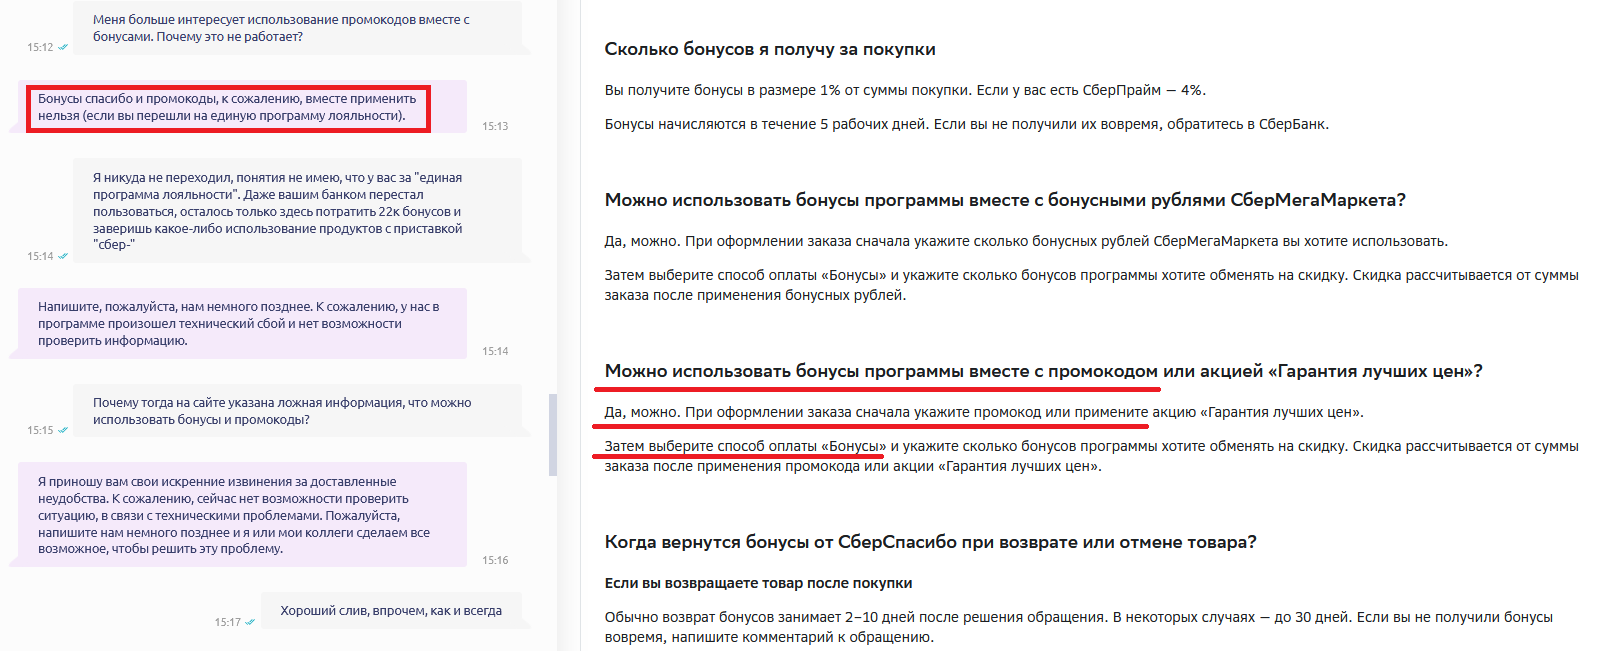1599x651 pixels.
Task: Click the heading about bonuses with СберМегаМаркет bonus rubles
Action: click(1005, 200)
